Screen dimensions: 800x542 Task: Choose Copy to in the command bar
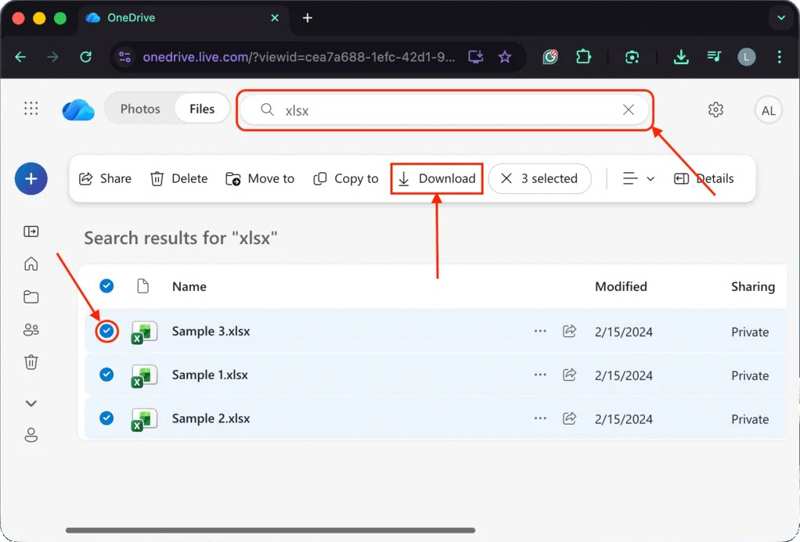coord(345,179)
